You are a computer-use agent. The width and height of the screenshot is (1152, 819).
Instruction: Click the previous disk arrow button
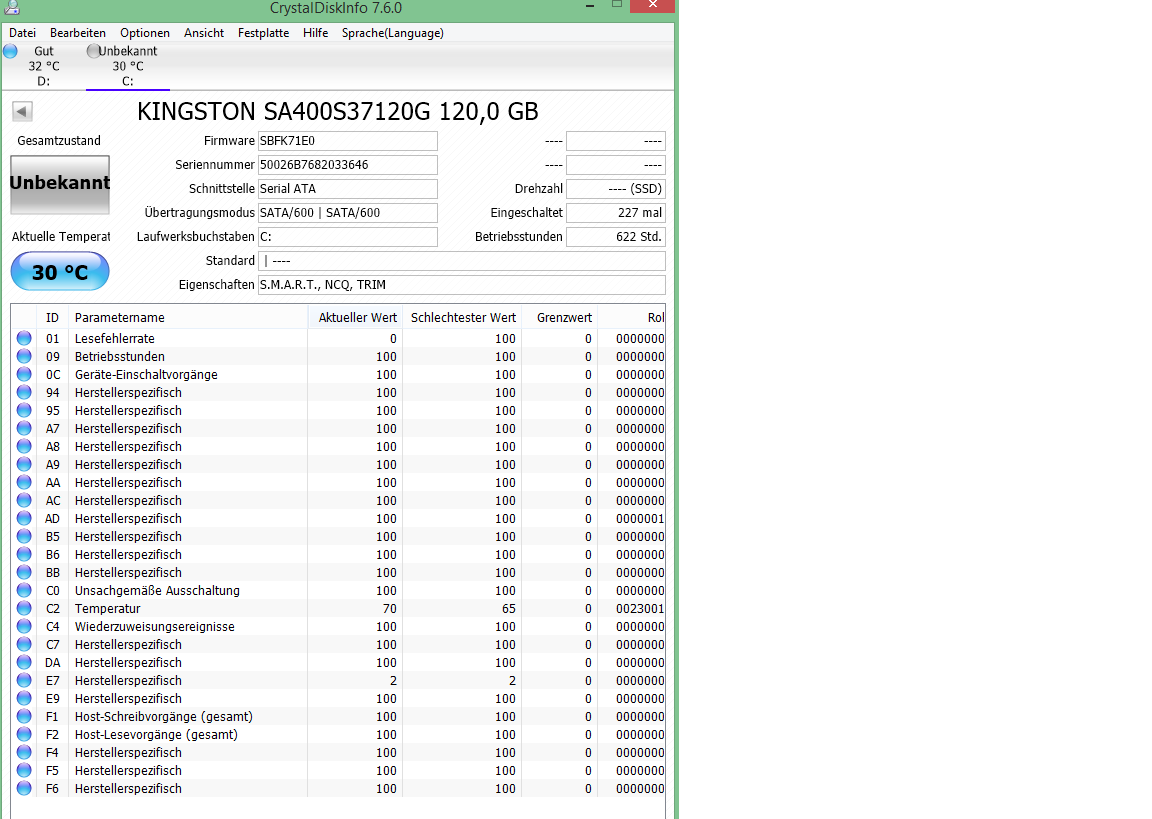[22, 111]
